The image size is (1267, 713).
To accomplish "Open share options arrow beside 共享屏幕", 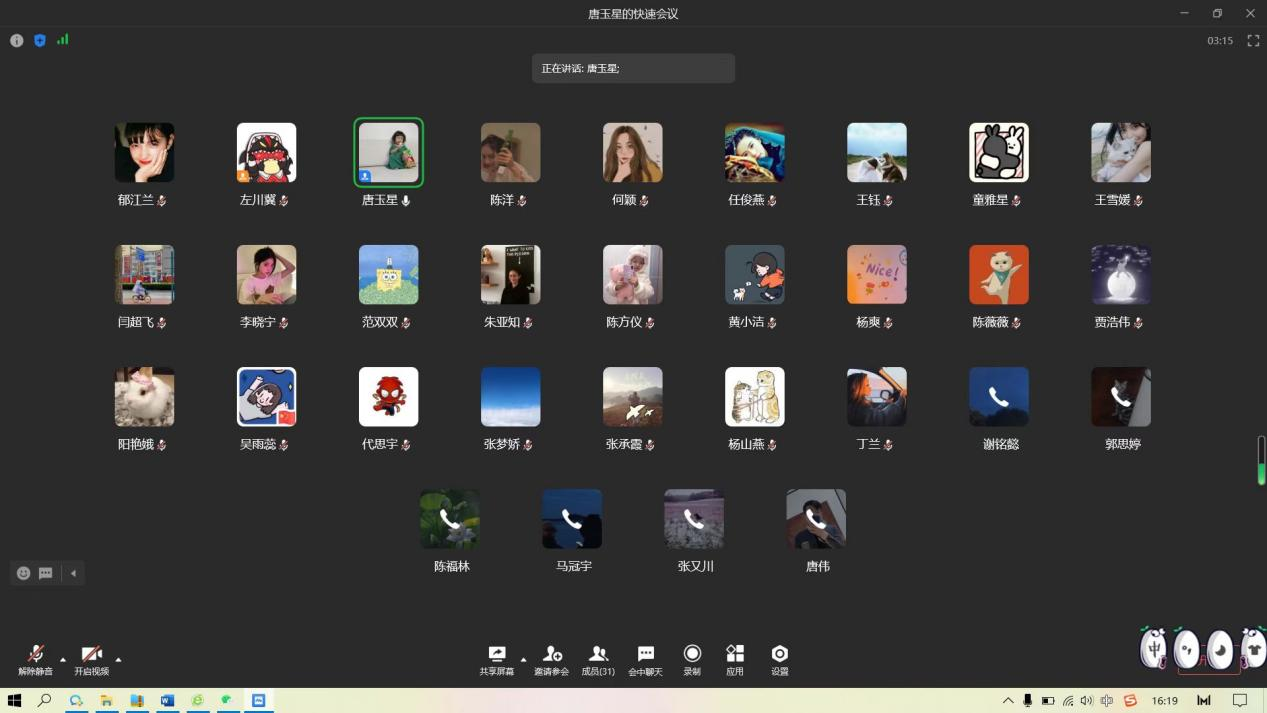I will 523,659.
